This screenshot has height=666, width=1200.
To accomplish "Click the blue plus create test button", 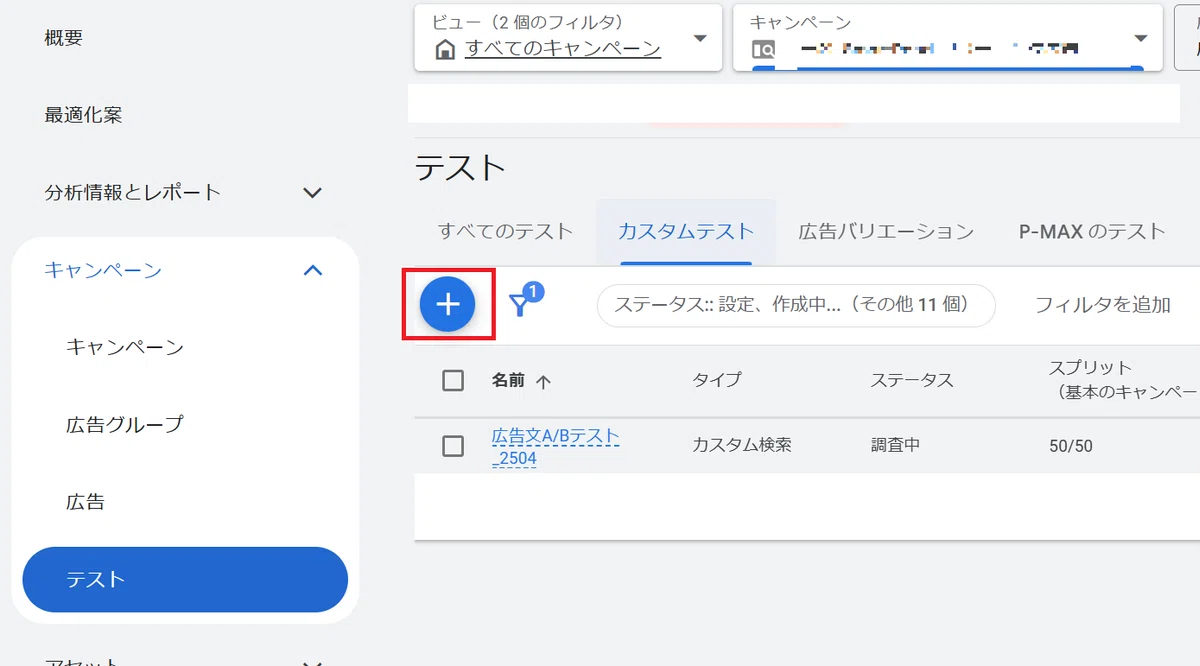I will 447,305.
